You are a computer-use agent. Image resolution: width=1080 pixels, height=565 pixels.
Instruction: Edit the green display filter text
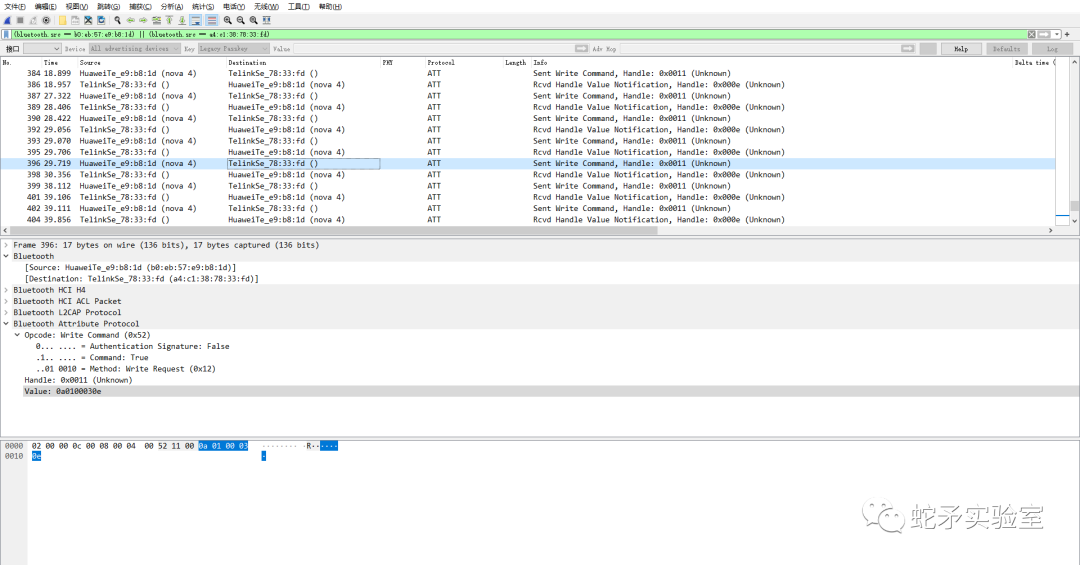[517, 34]
